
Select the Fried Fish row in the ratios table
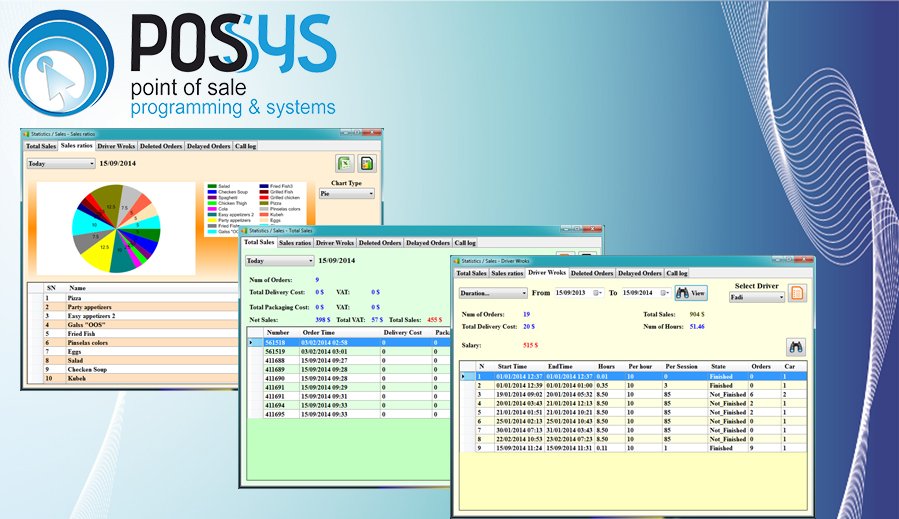133,334
